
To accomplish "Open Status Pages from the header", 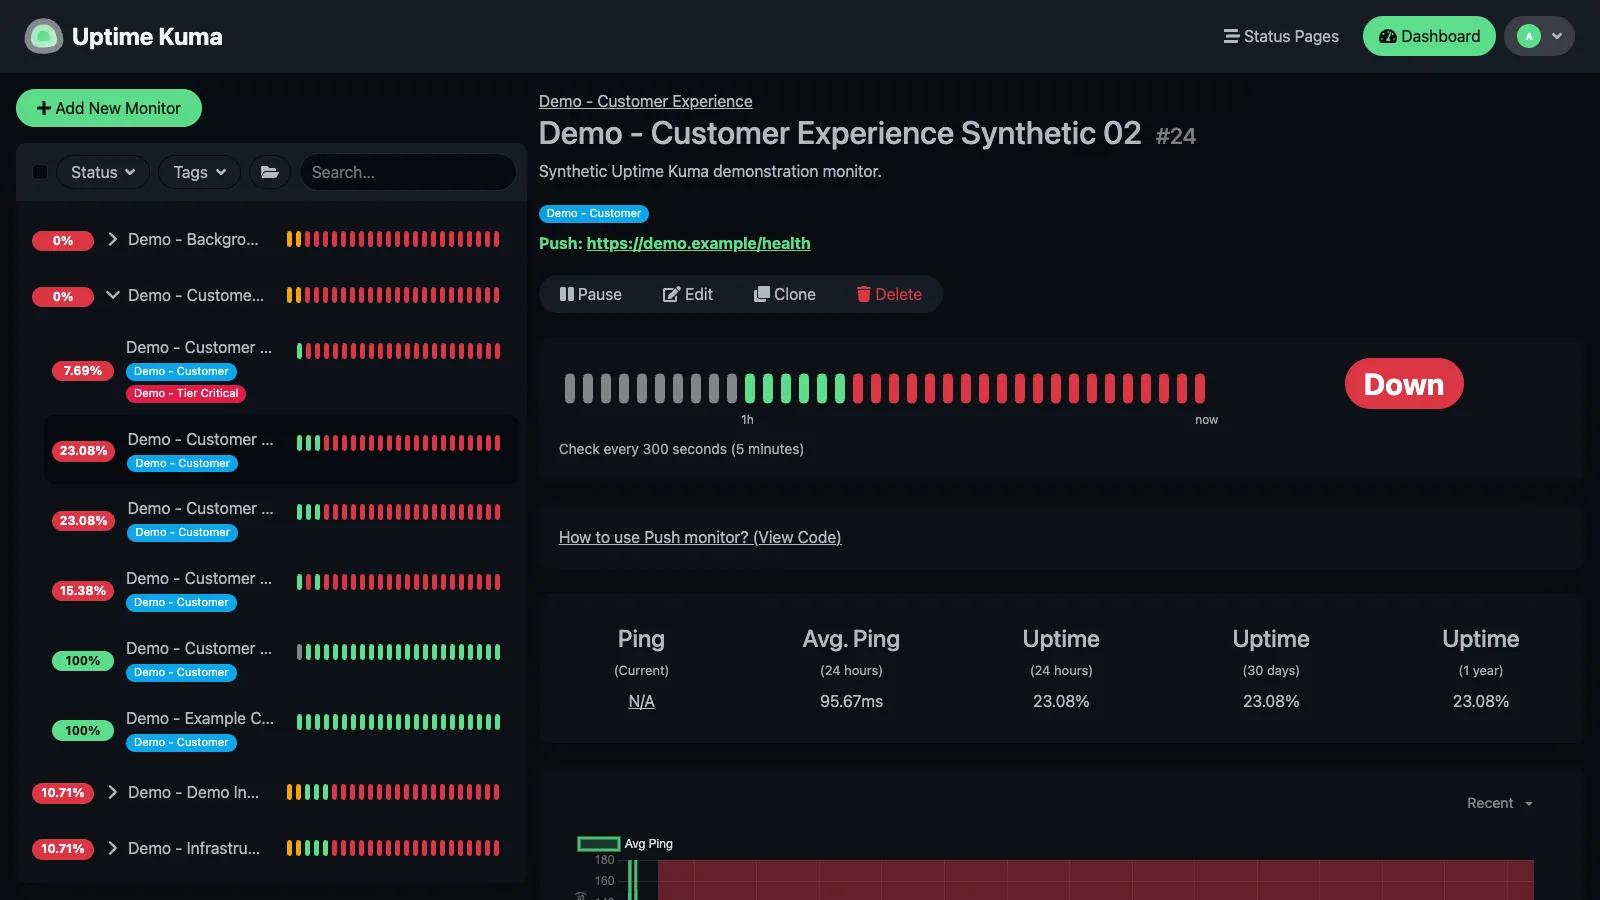I will coord(1281,36).
